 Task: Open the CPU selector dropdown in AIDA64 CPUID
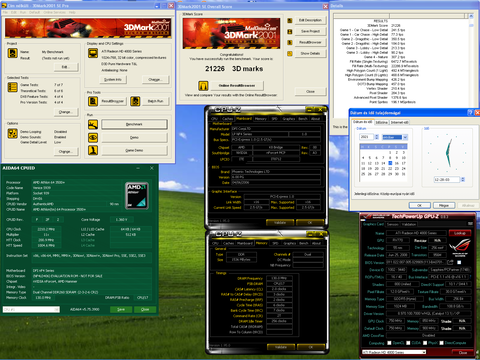pyautogui.click(x=31, y=310)
